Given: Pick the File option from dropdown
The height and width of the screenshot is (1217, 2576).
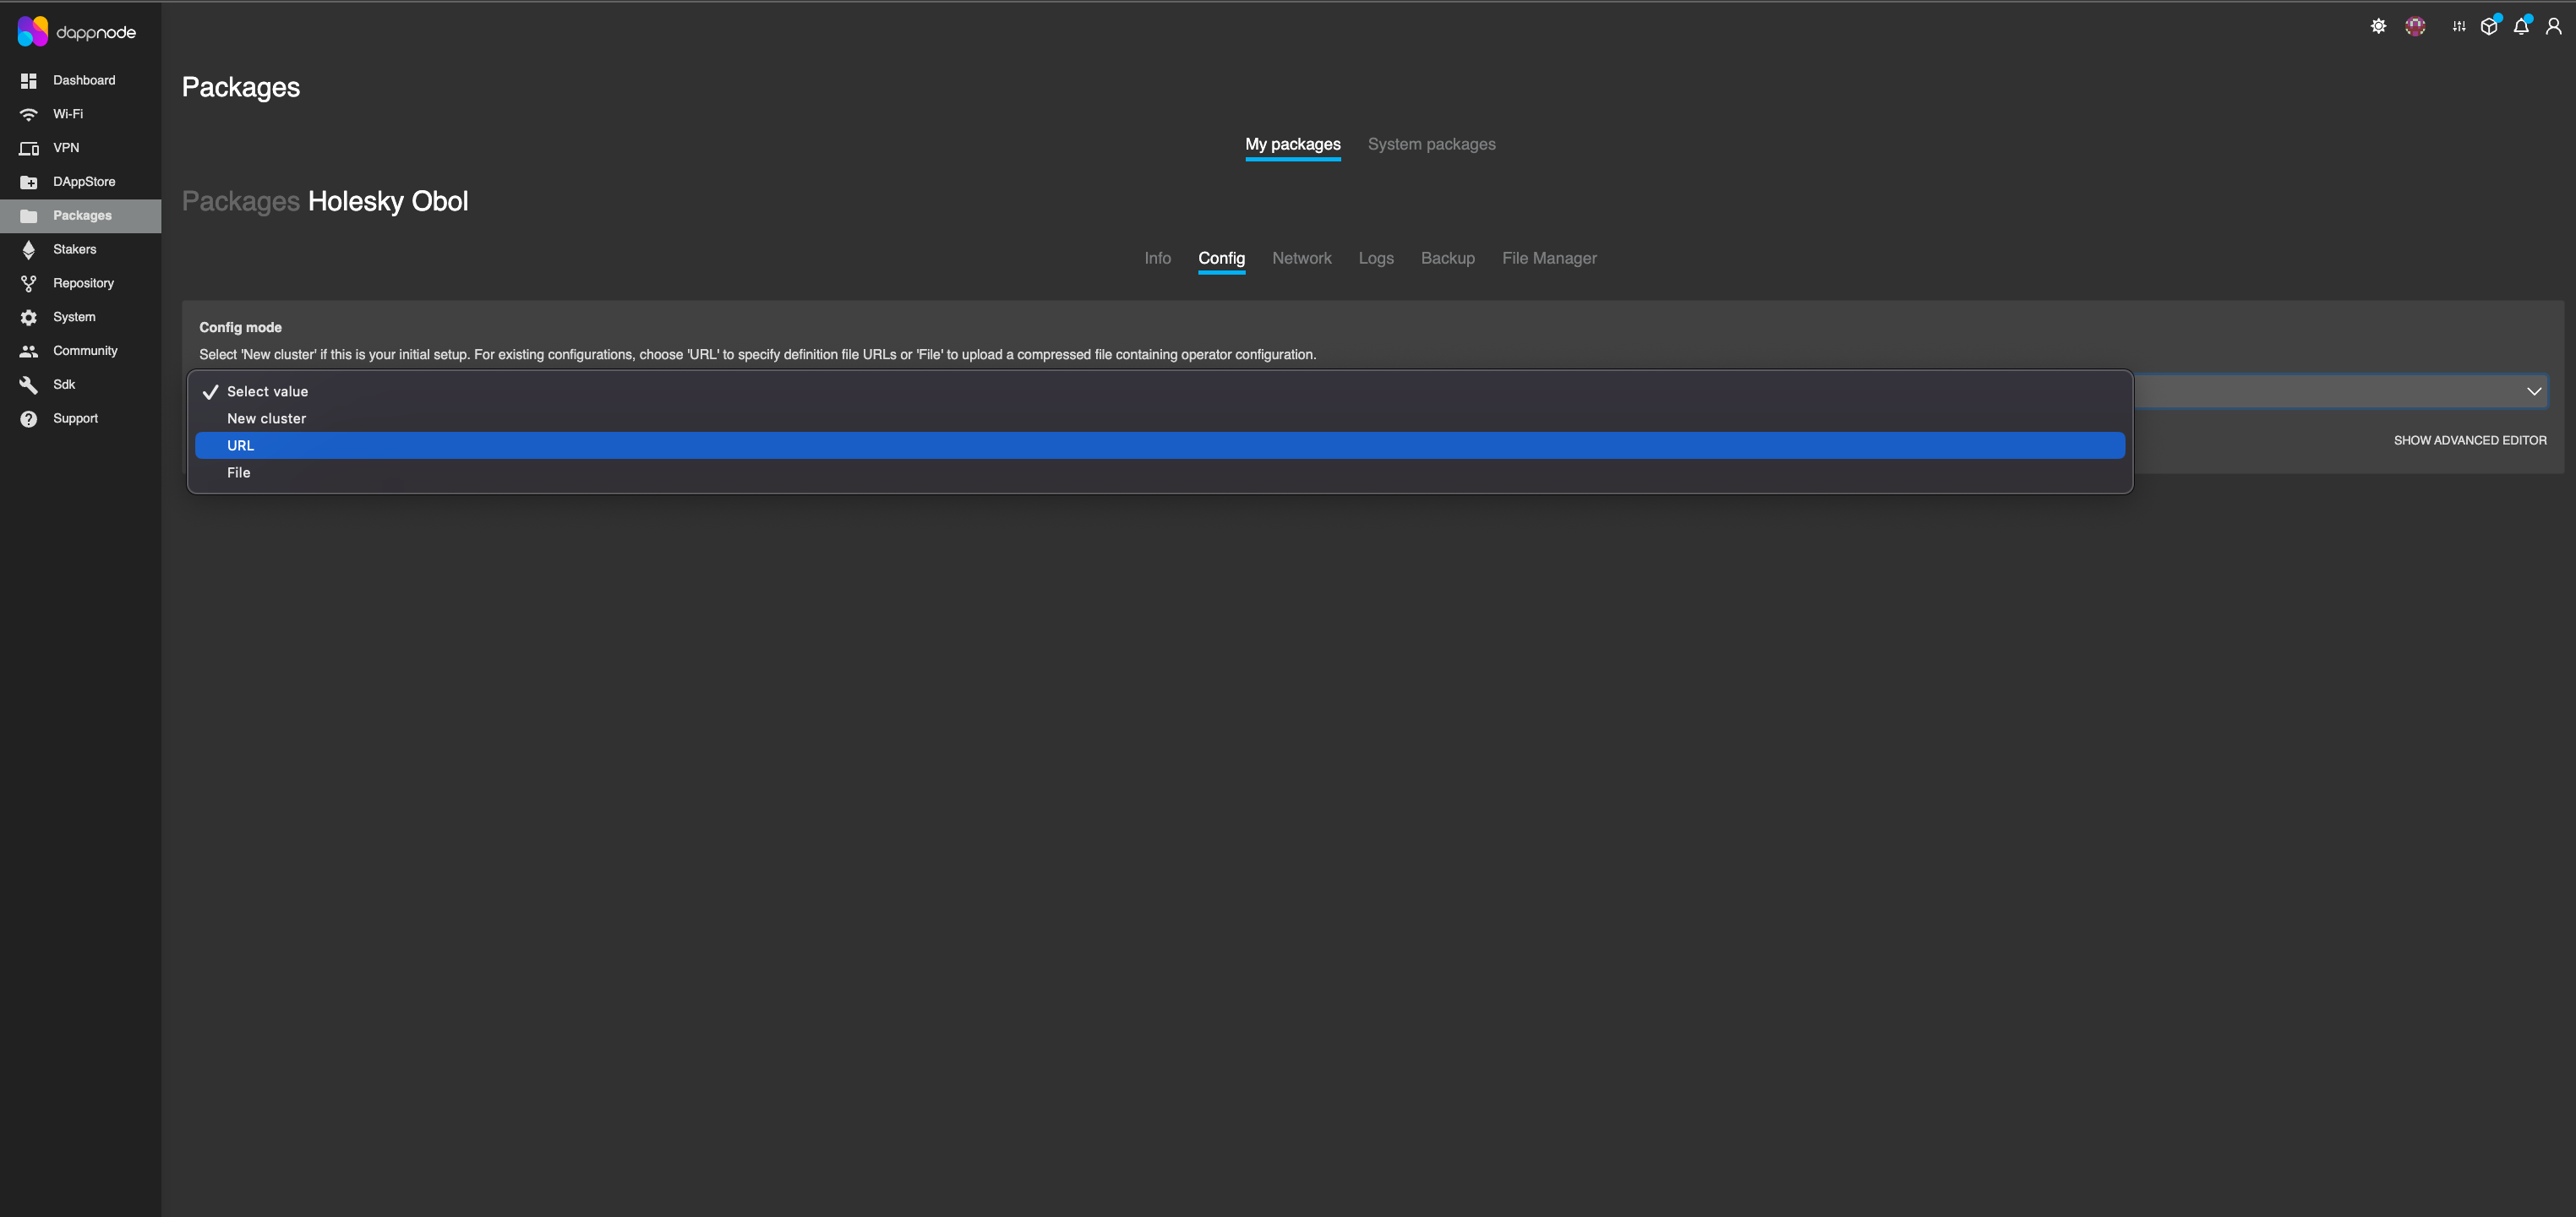Looking at the screenshot, I should (x=238, y=473).
